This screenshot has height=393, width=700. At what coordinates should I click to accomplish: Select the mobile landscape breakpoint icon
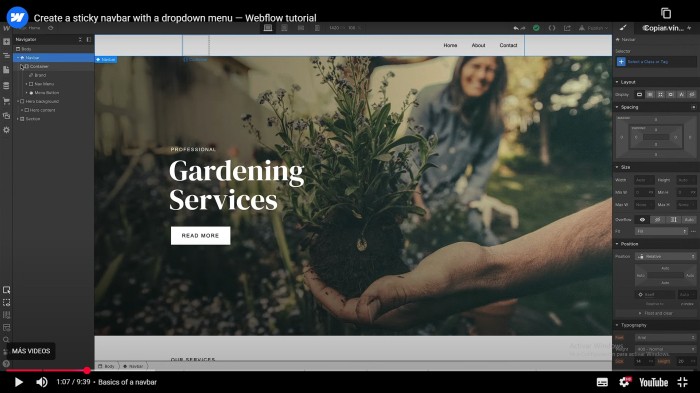click(x=301, y=28)
